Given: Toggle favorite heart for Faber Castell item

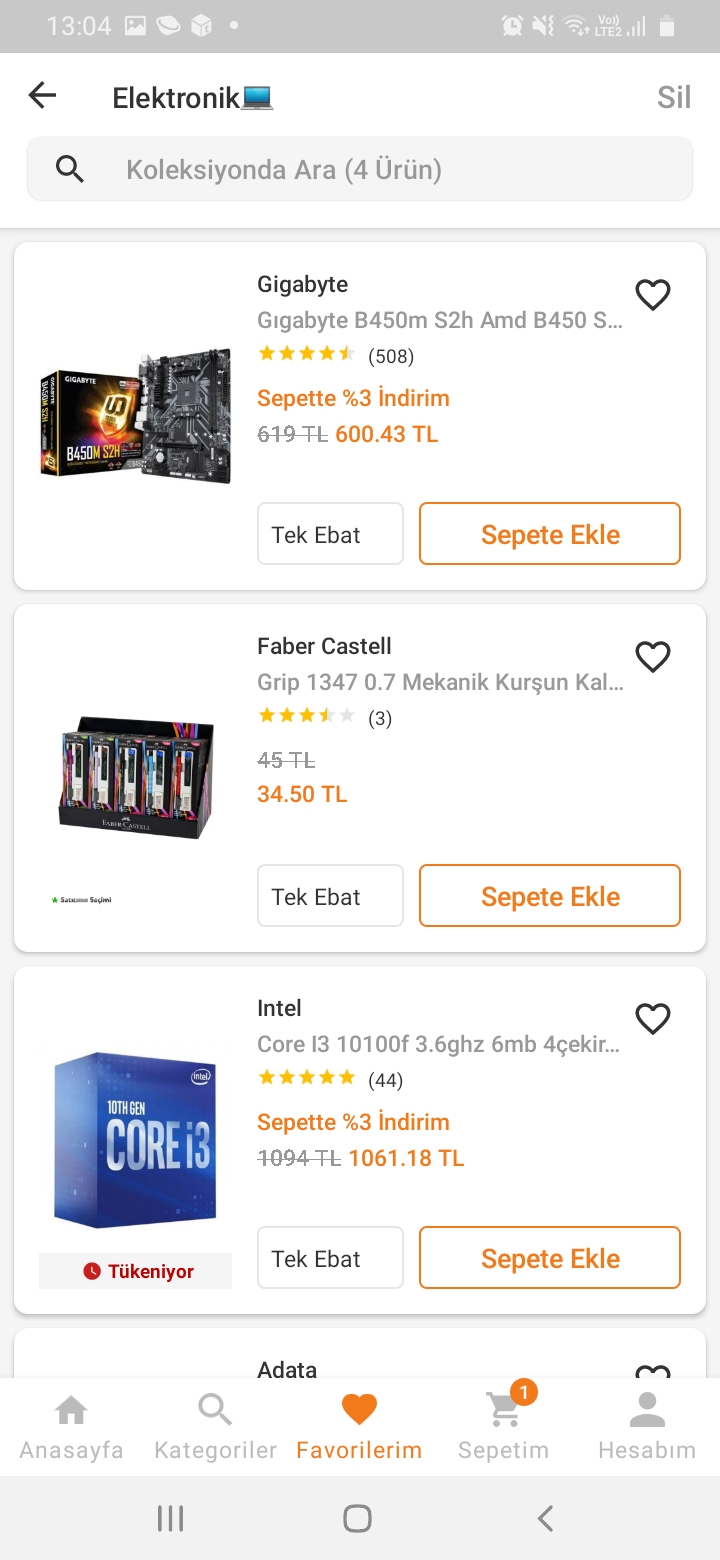Looking at the screenshot, I should pos(653,657).
